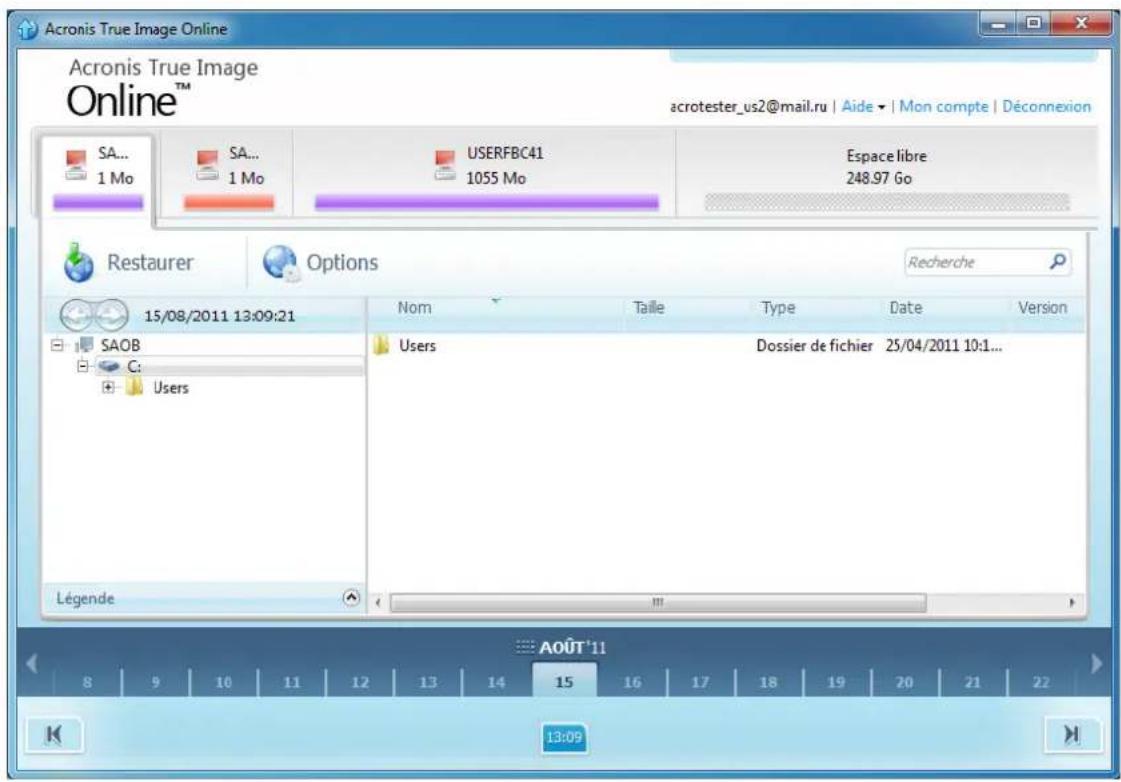This screenshot has height=782, width=1121.
Task: Click the scrollbar right arrow
Action: click(x=1072, y=603)
